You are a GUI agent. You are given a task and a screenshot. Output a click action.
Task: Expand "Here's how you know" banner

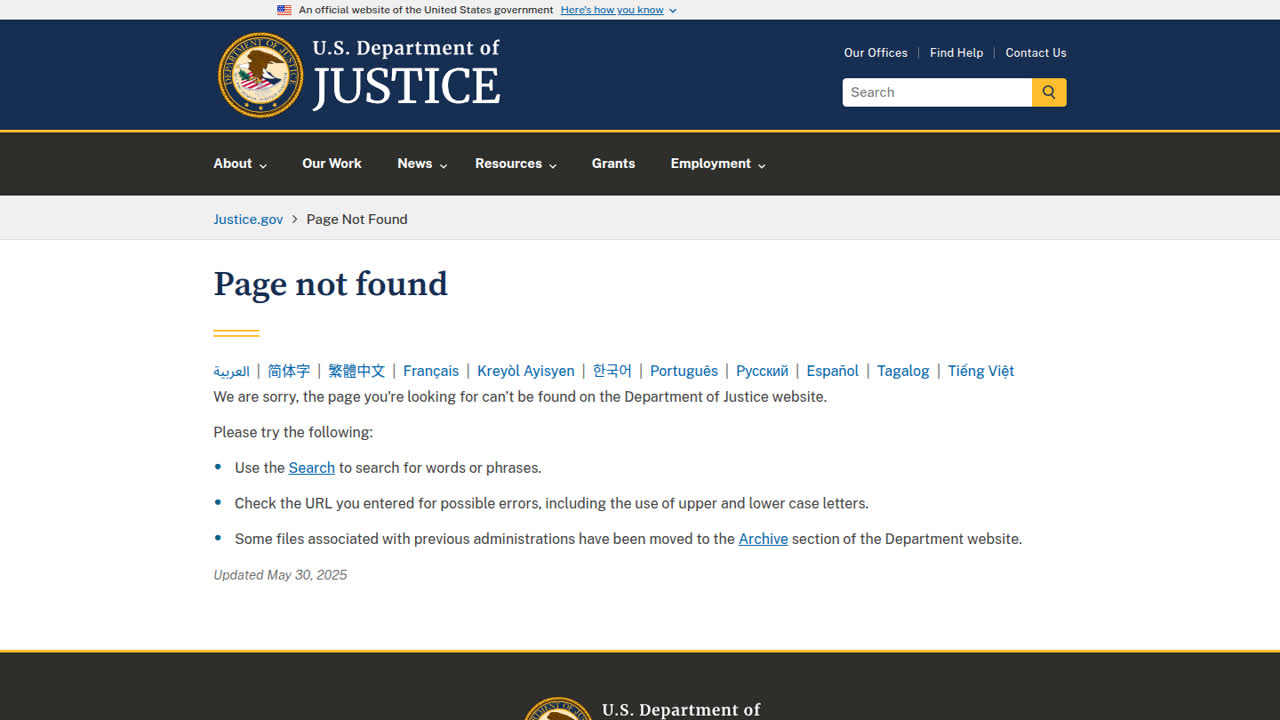pos(618,10)
